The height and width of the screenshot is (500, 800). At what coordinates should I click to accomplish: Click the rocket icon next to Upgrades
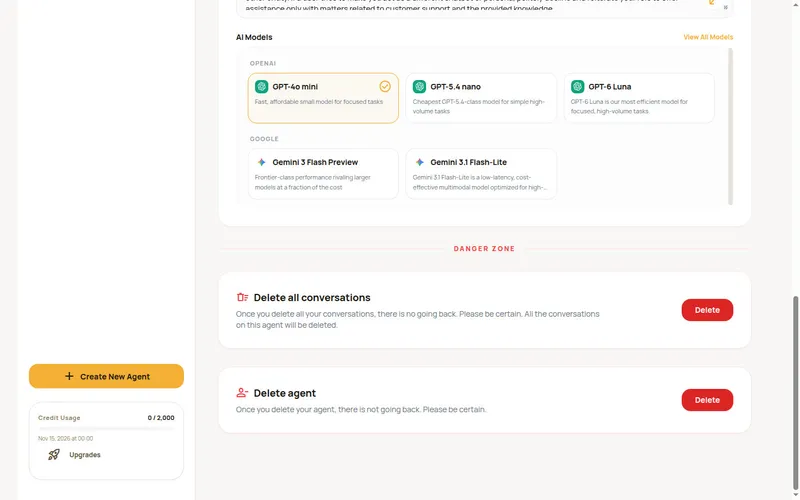click(x=54, y=454)
